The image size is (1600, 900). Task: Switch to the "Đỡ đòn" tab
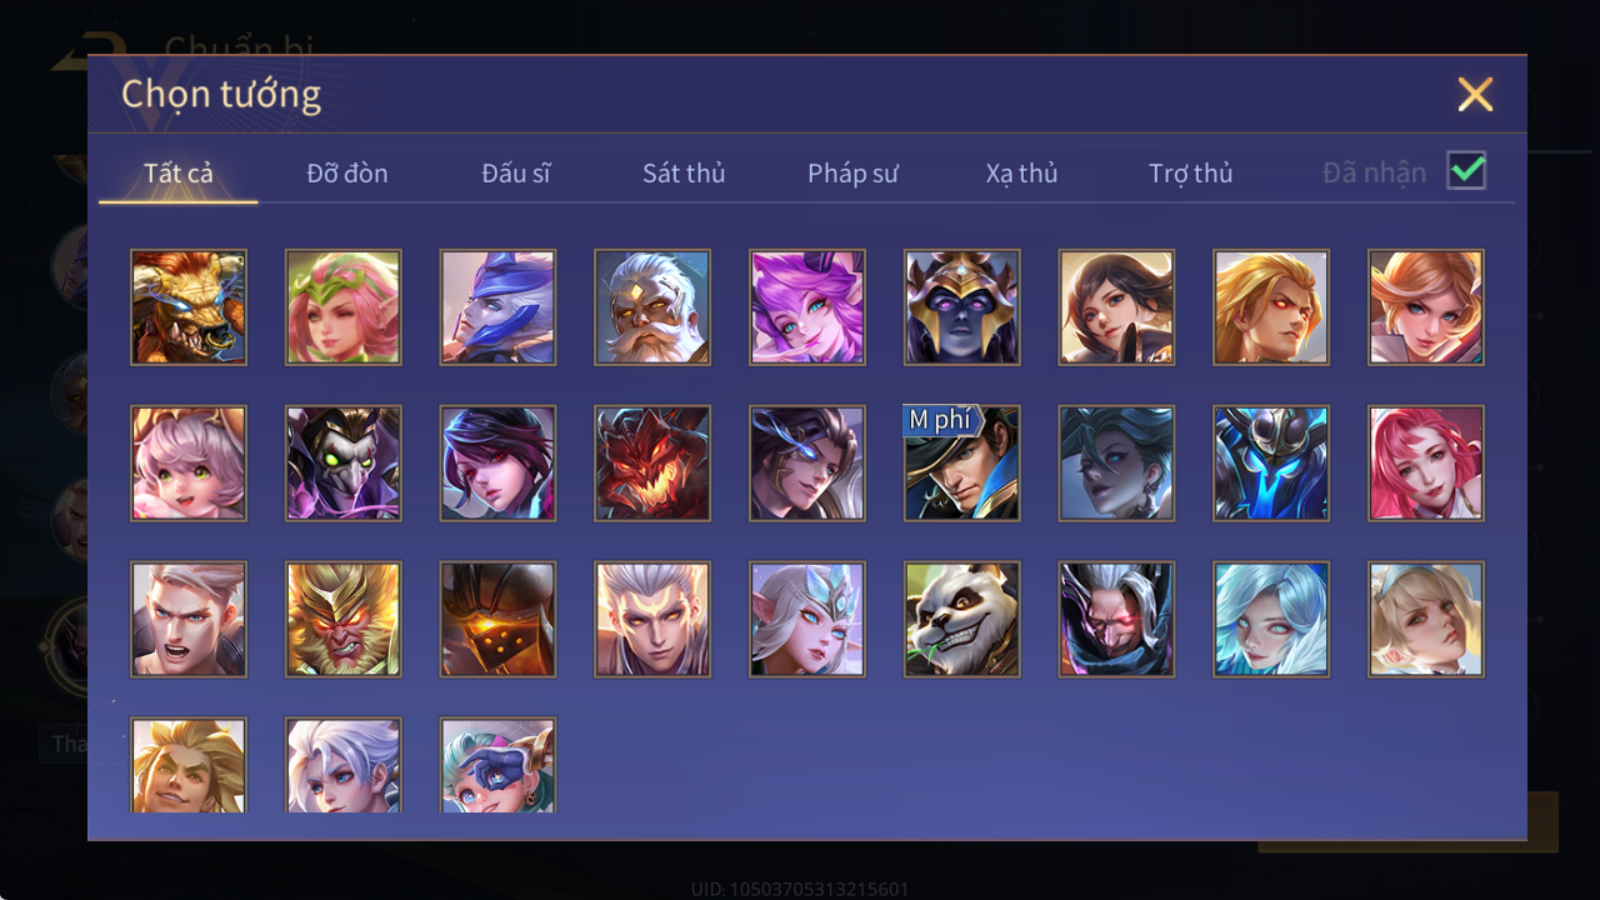tap(347, 173)
